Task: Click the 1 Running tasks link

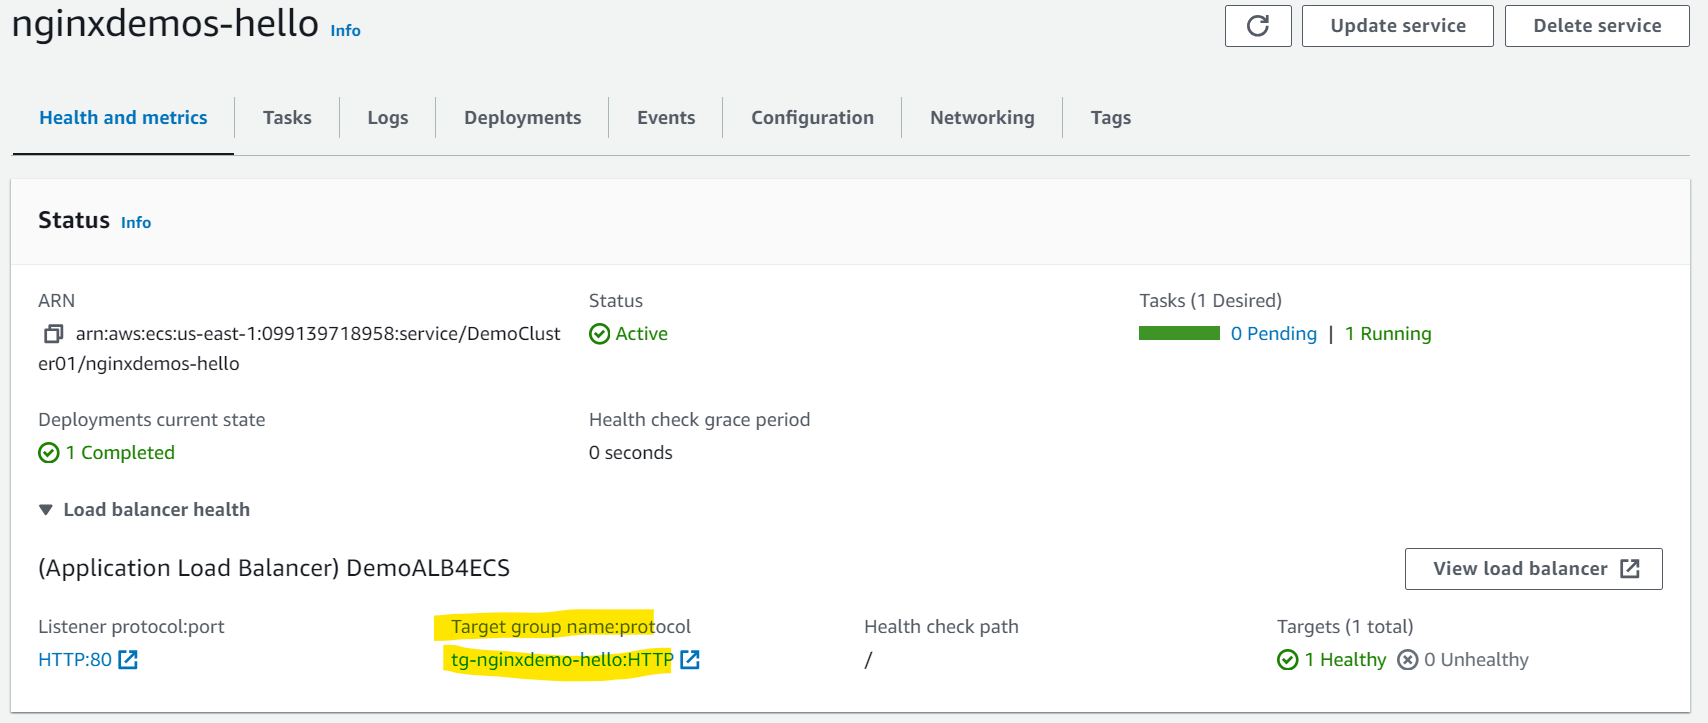Action: click(1388, 334)
